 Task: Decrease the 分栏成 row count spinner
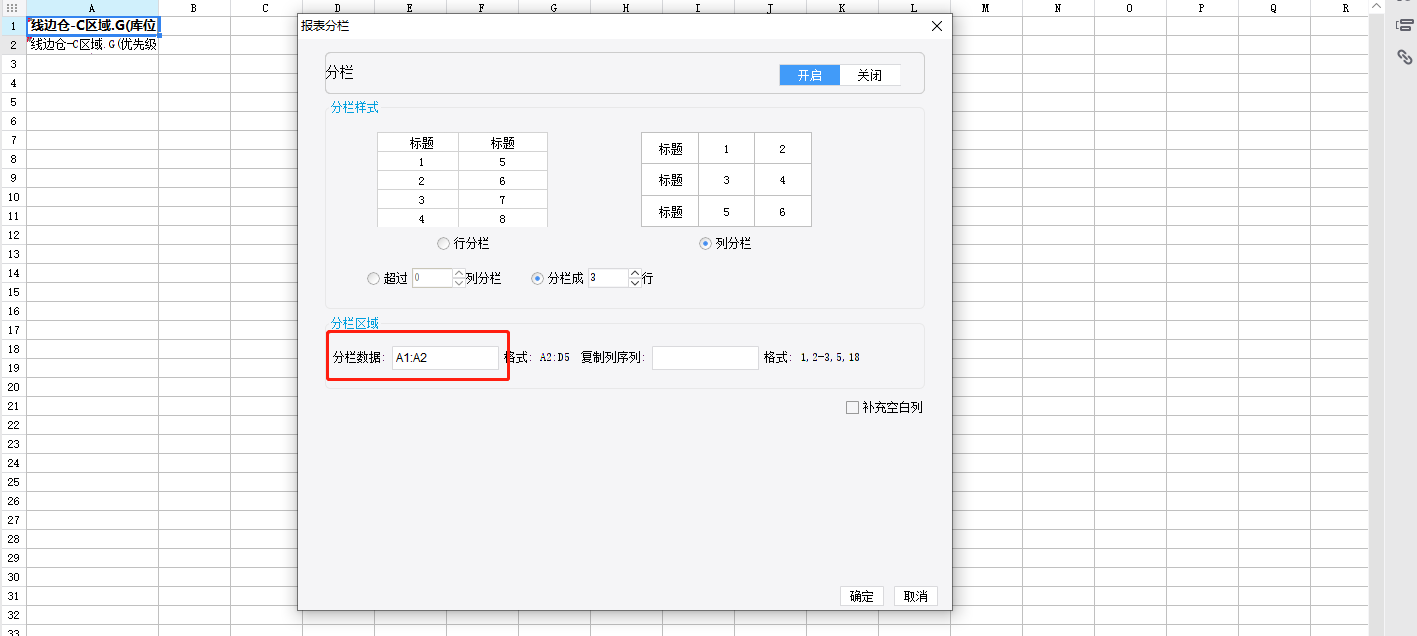pos(635,283)
